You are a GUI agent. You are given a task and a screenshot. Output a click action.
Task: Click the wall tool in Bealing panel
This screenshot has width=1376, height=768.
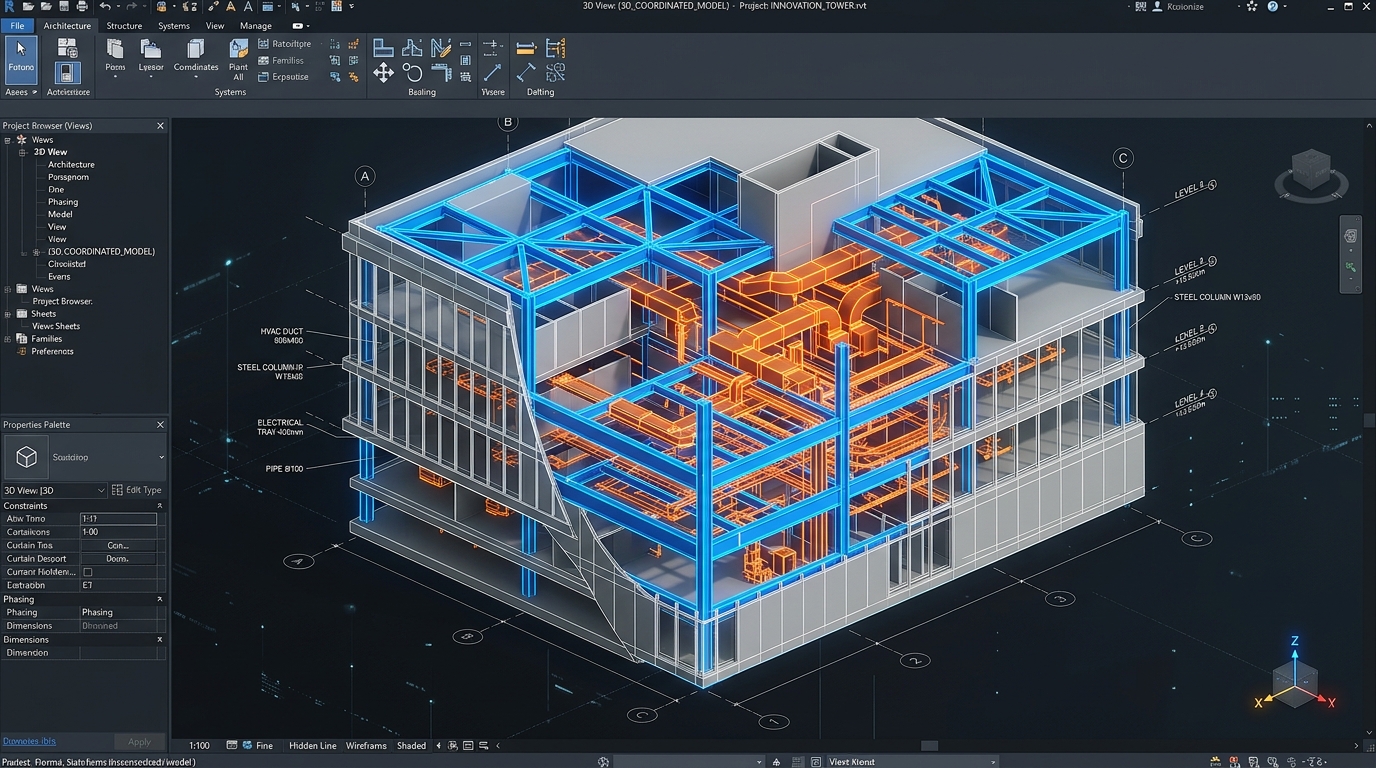pyautogui.click(x=383, y=47)
